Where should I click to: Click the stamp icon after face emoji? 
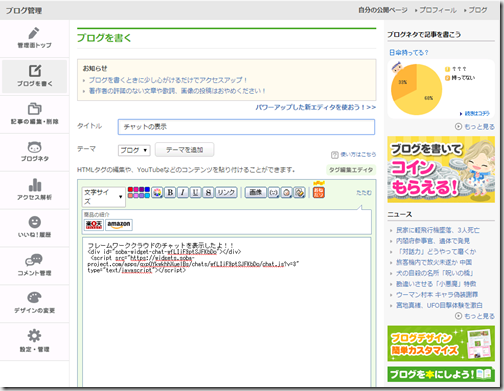(299, 192)
